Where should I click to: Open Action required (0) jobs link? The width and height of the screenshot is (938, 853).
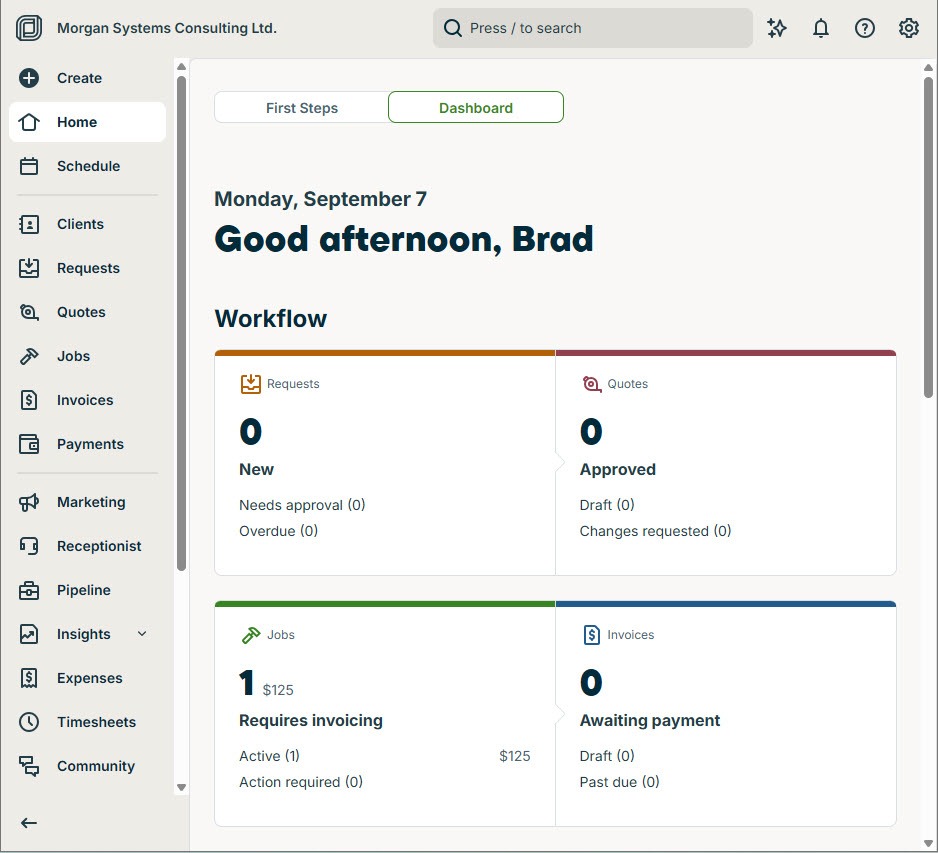coord(301,782)
